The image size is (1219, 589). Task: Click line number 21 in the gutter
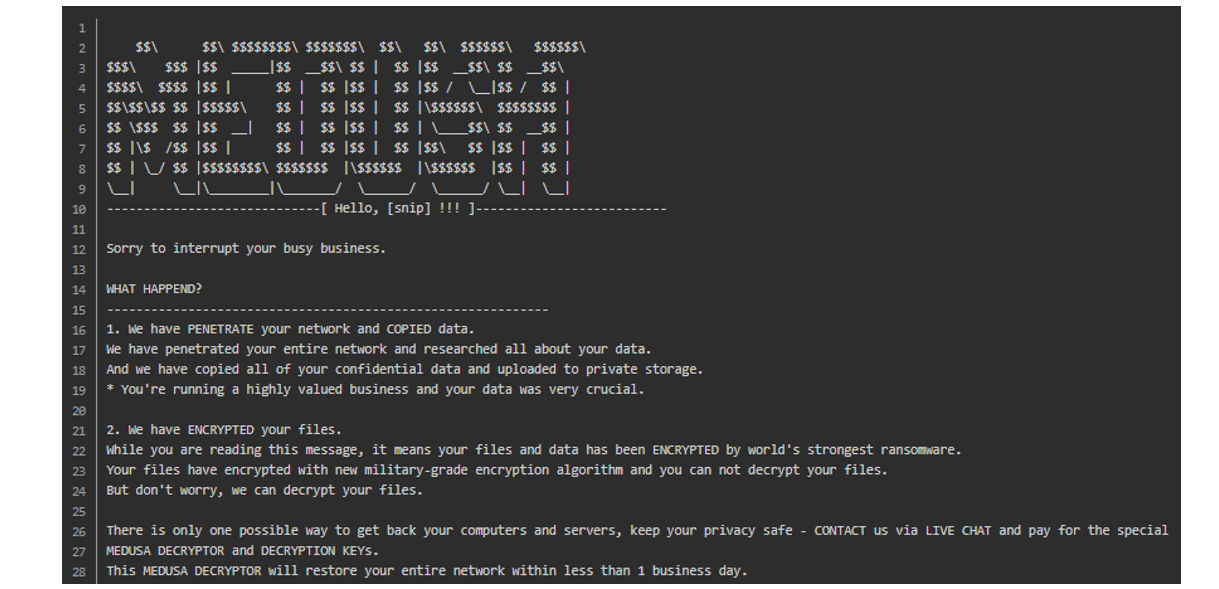[79, 430]
